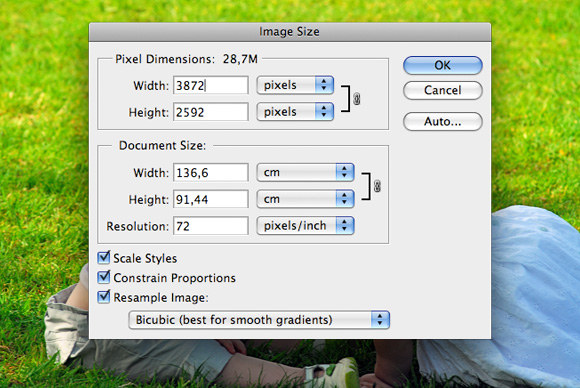Click the document size chain link icon
The height and width of the screenshot is (388, 580).
click(x=377, y=186)
